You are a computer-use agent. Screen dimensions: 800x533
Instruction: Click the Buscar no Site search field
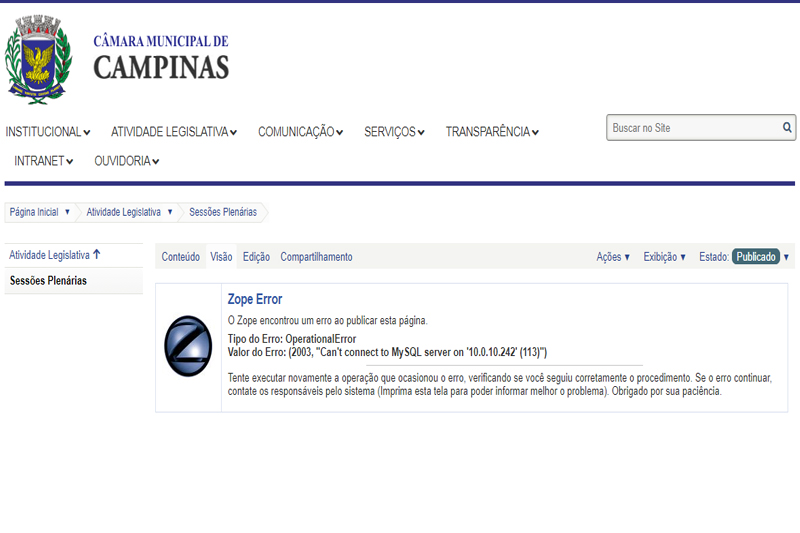pyautogui.click(x=694, y=128)
